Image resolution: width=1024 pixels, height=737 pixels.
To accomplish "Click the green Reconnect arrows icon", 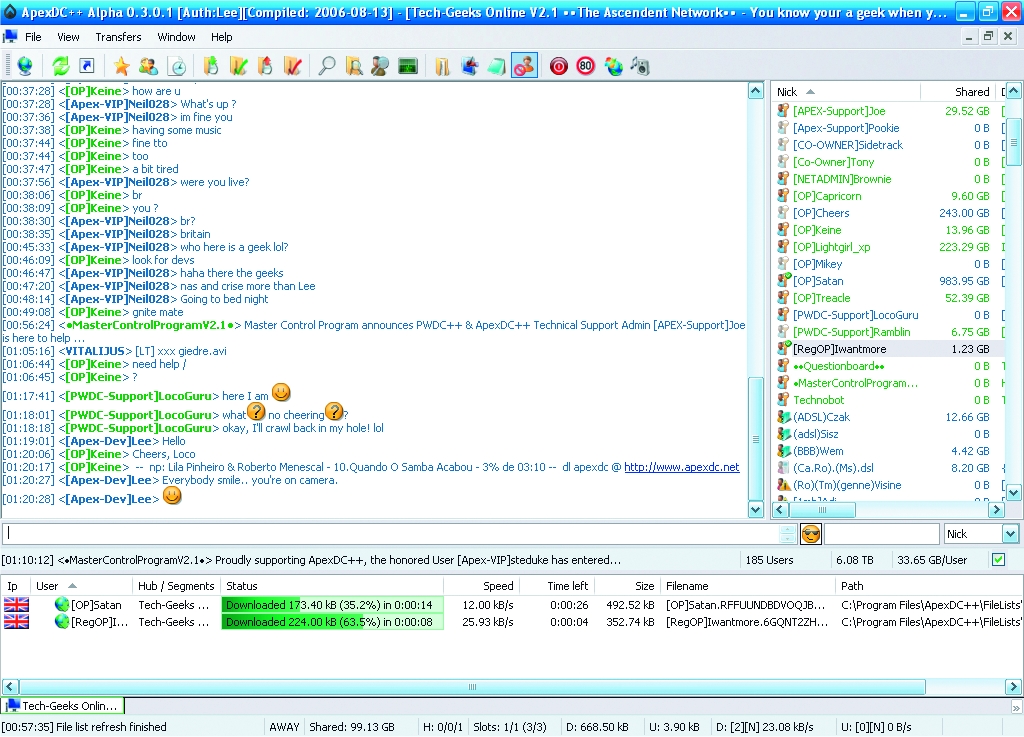I will pos(61,66).
